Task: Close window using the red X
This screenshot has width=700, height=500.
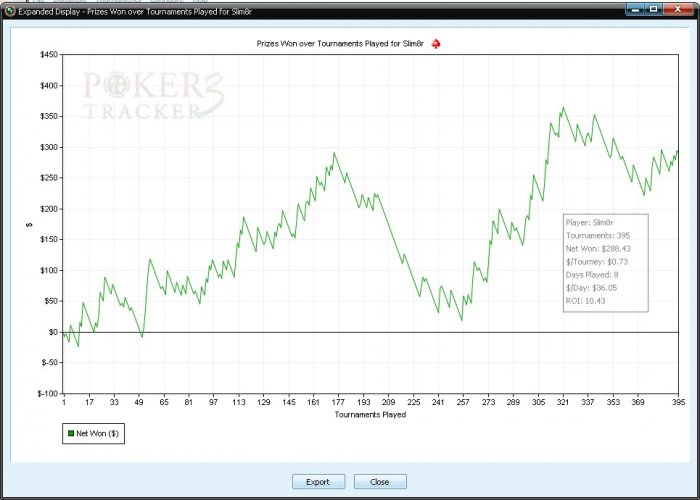Action: pyautogui.click(x=678, y=8)
